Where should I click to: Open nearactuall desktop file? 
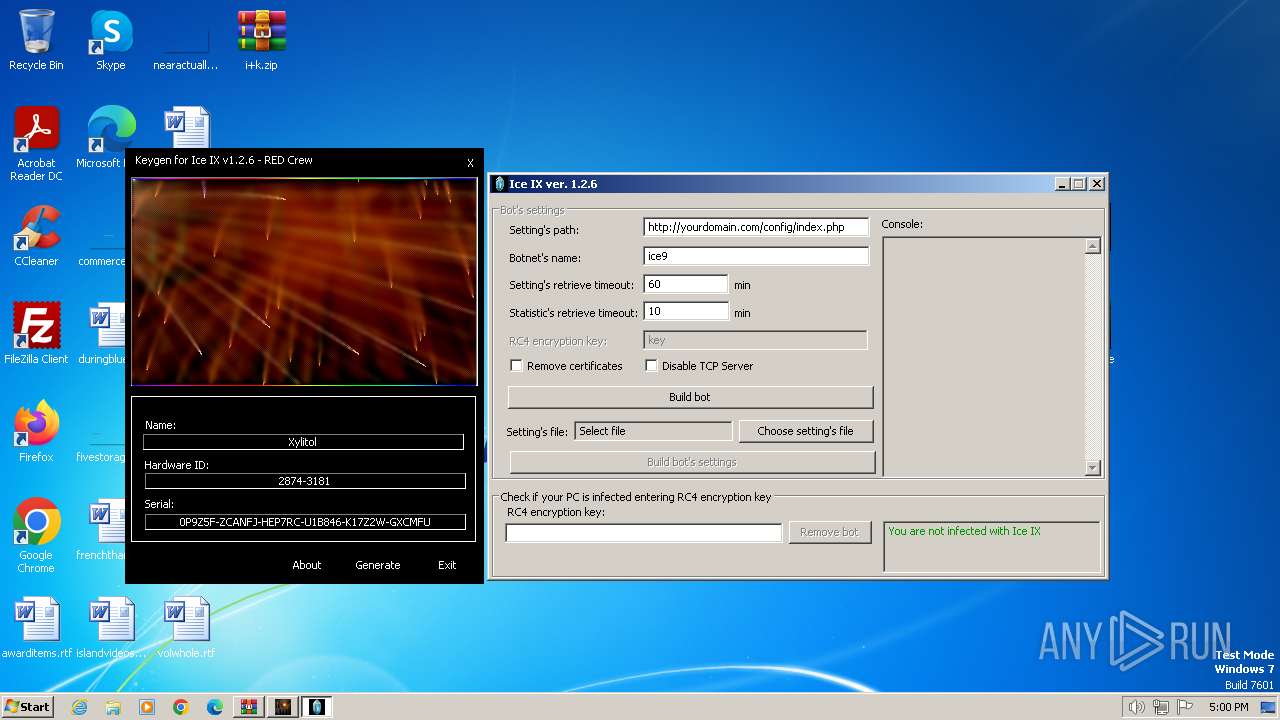click(186, 40)
